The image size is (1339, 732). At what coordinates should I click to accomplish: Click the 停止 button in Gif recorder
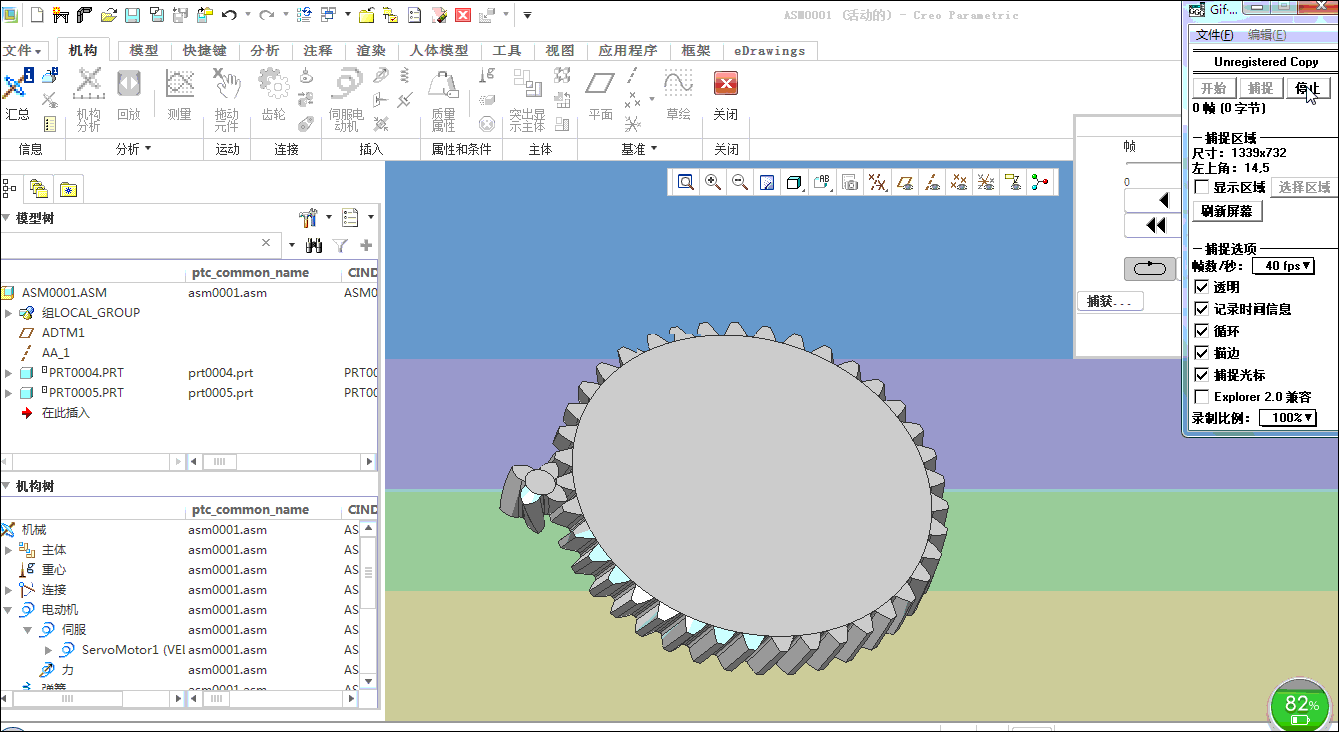pos(1308,88)
